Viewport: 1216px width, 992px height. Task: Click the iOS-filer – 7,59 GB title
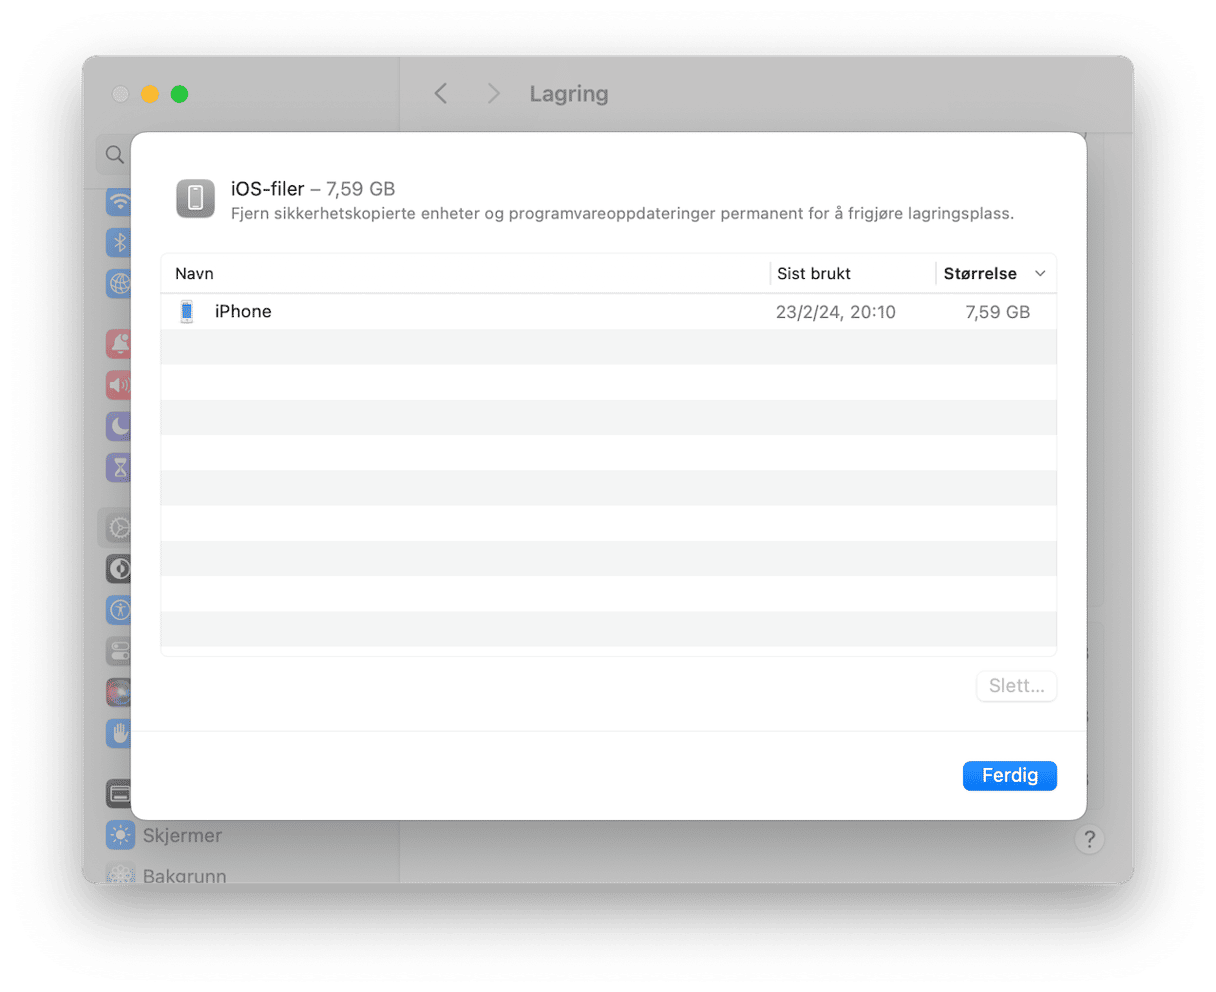pos(313,188)
